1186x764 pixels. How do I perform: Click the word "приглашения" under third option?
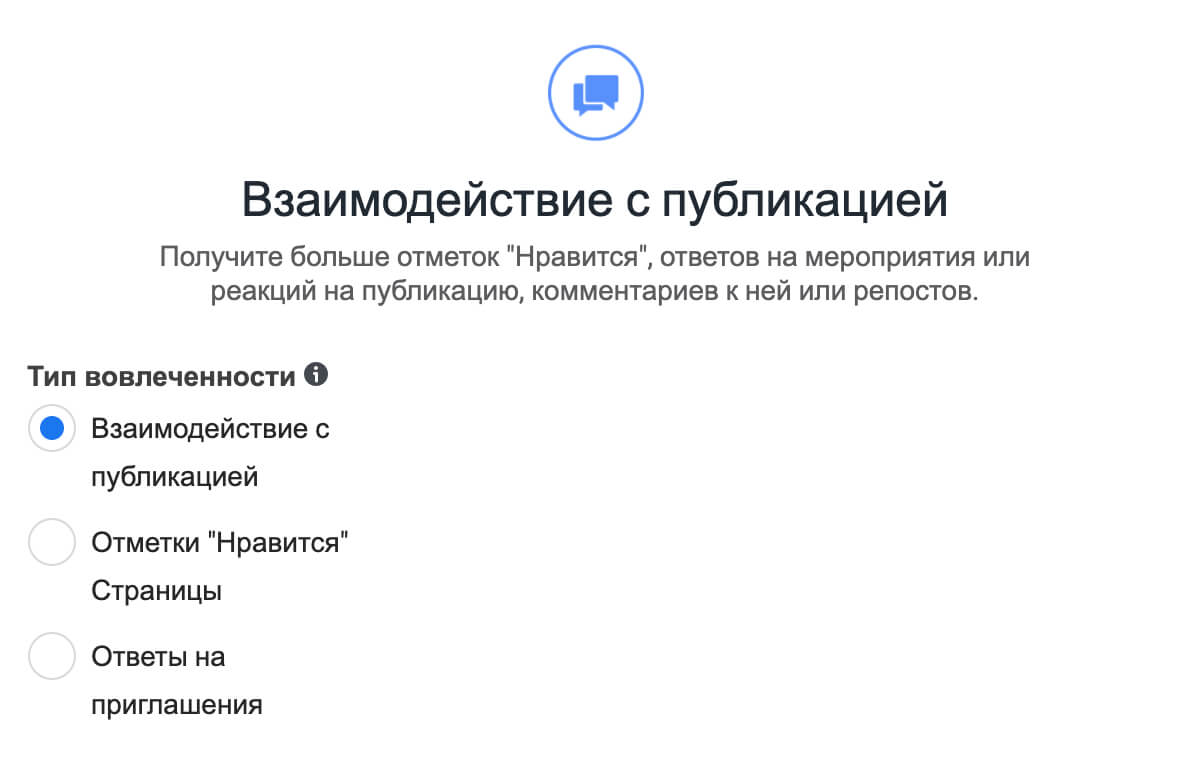177,705
